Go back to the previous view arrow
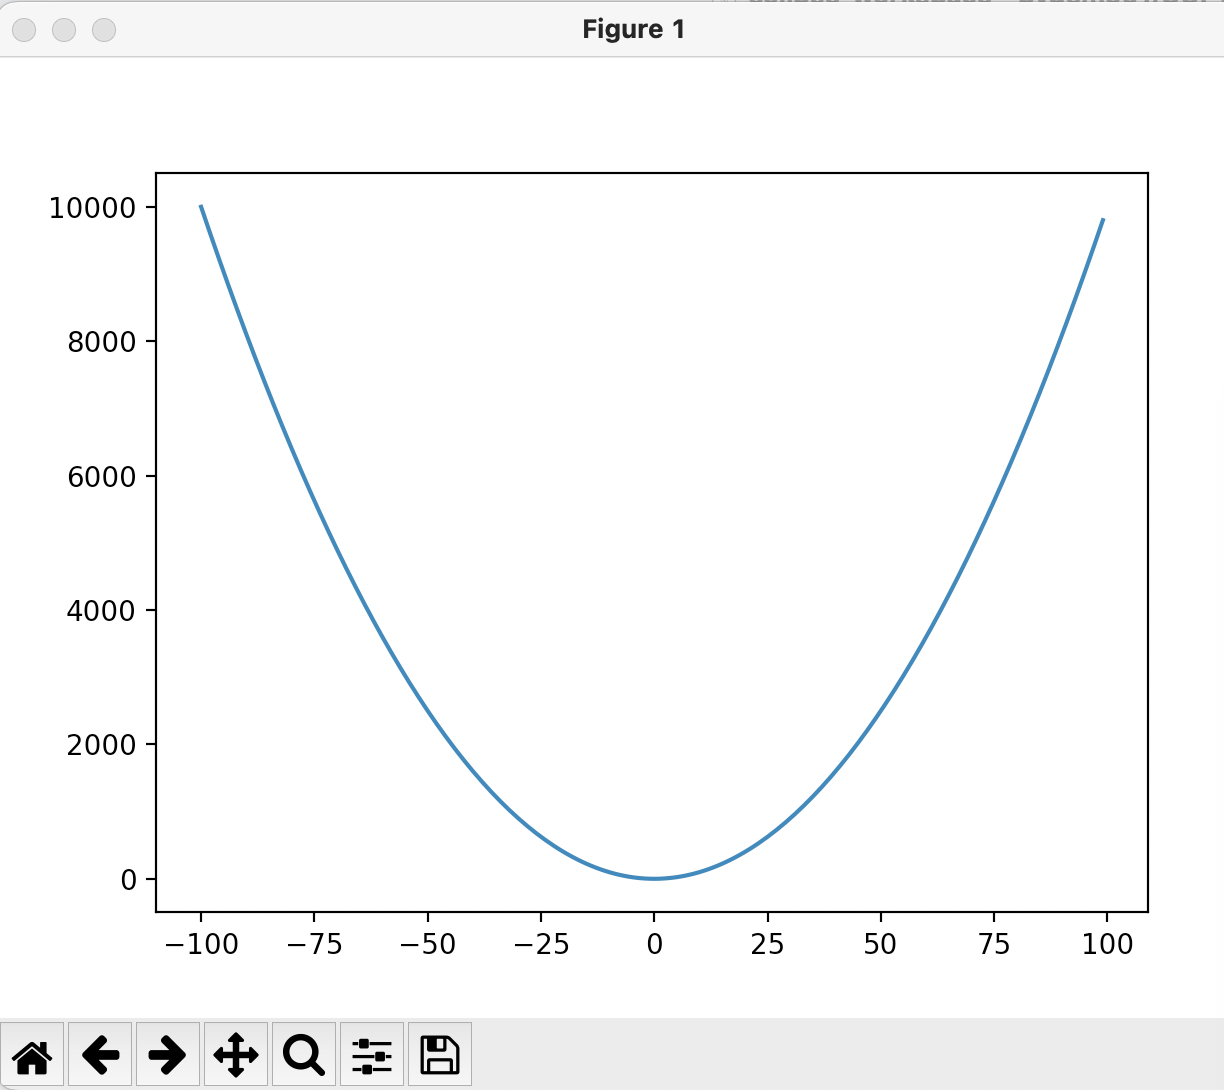 tap(100, 1054)
